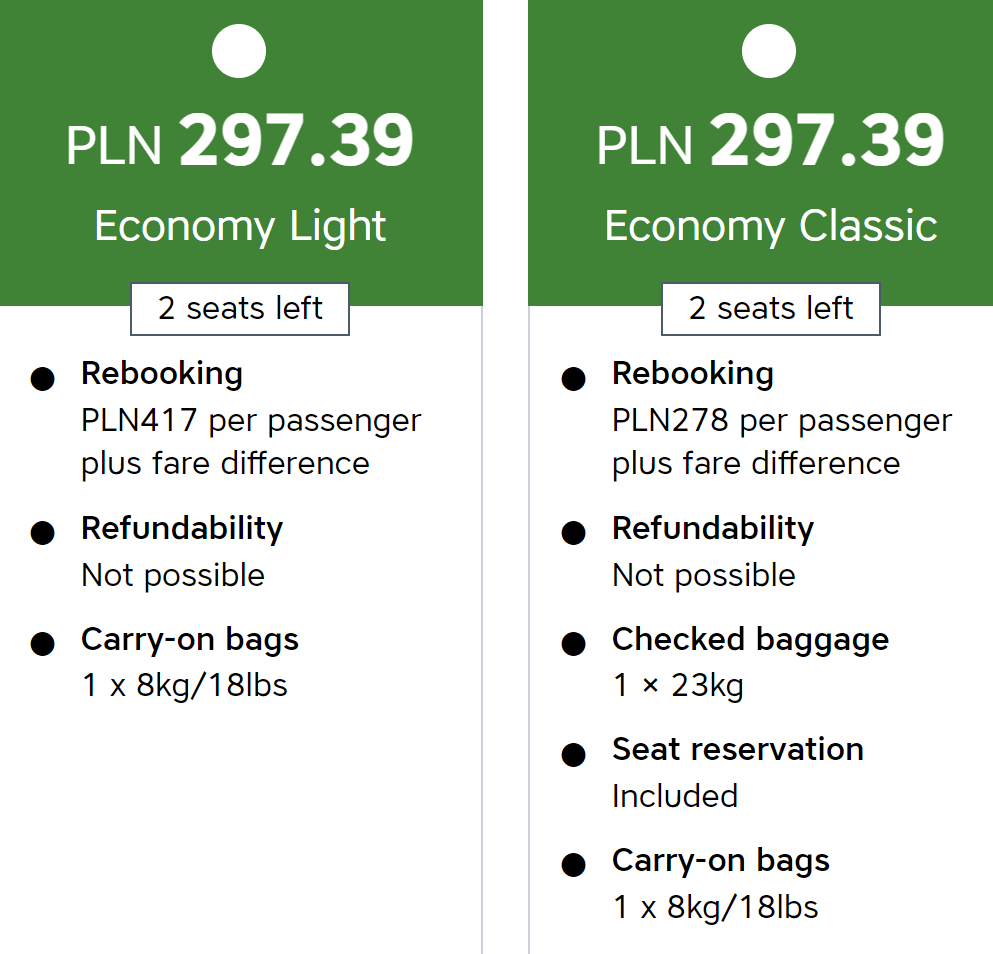
Task: Click the Economy Light fare name
Action: 240,226
